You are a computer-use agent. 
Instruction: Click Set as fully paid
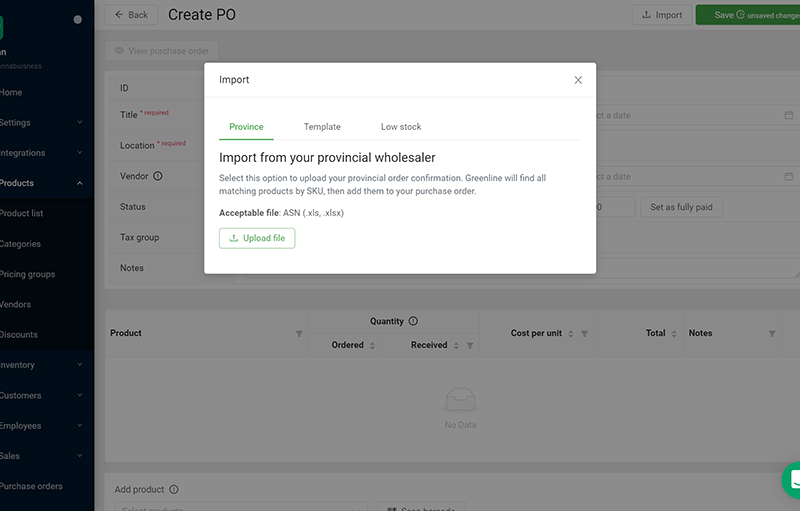(x=681, y=207)
